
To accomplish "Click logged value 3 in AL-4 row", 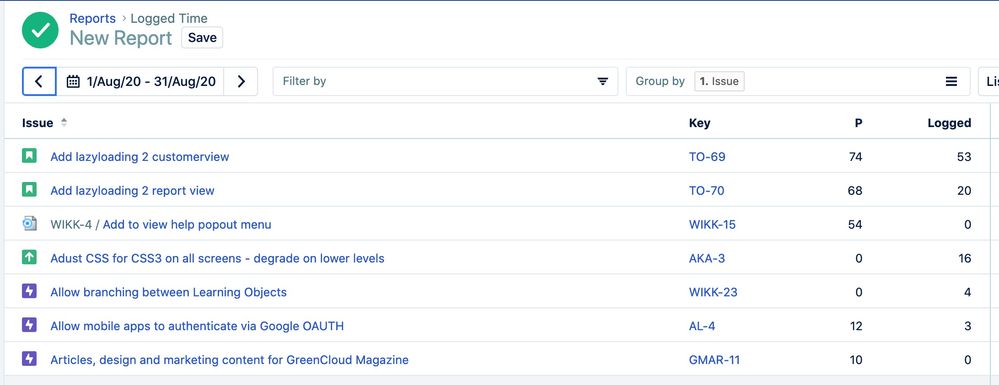I will point(968,326).
